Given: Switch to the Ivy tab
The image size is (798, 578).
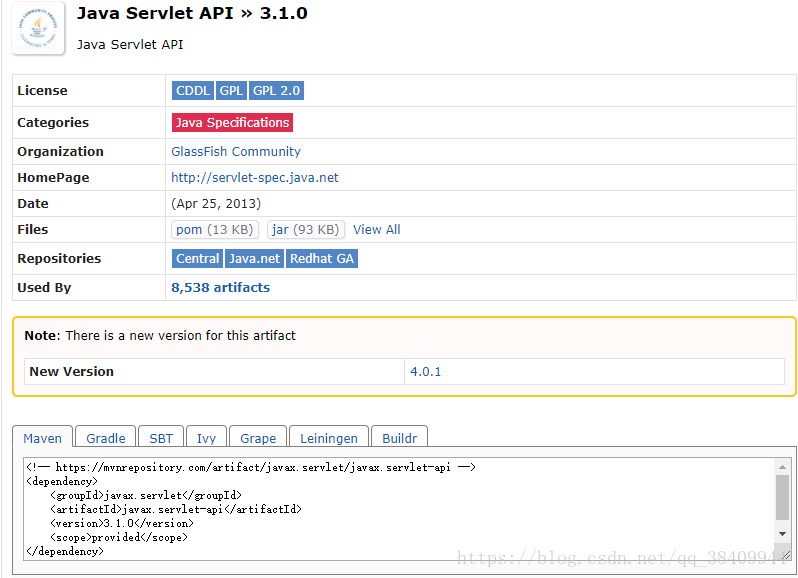Looking at the screenshot, I should tap(206, 438).
